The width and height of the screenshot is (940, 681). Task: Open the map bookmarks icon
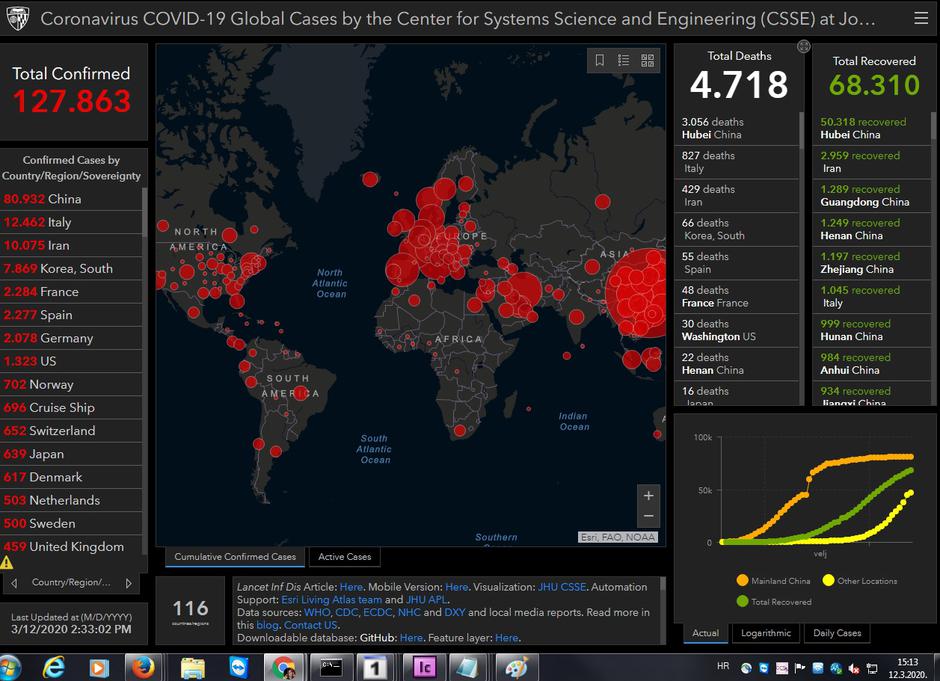[600, 60]
